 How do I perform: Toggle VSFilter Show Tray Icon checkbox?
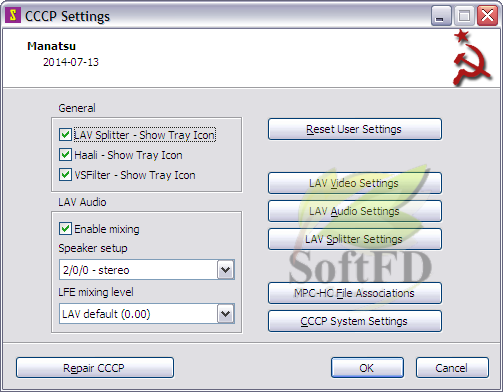pos(65,175)
